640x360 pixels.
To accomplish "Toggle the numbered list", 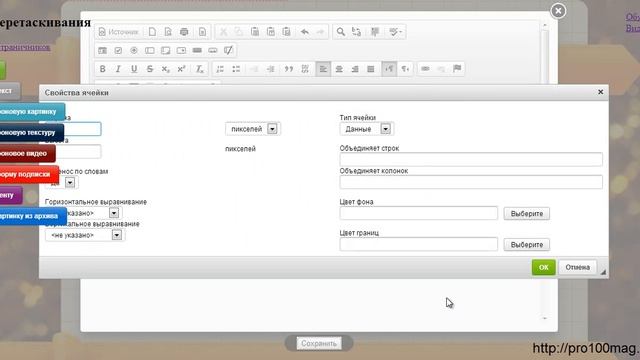I will [220, 69].
